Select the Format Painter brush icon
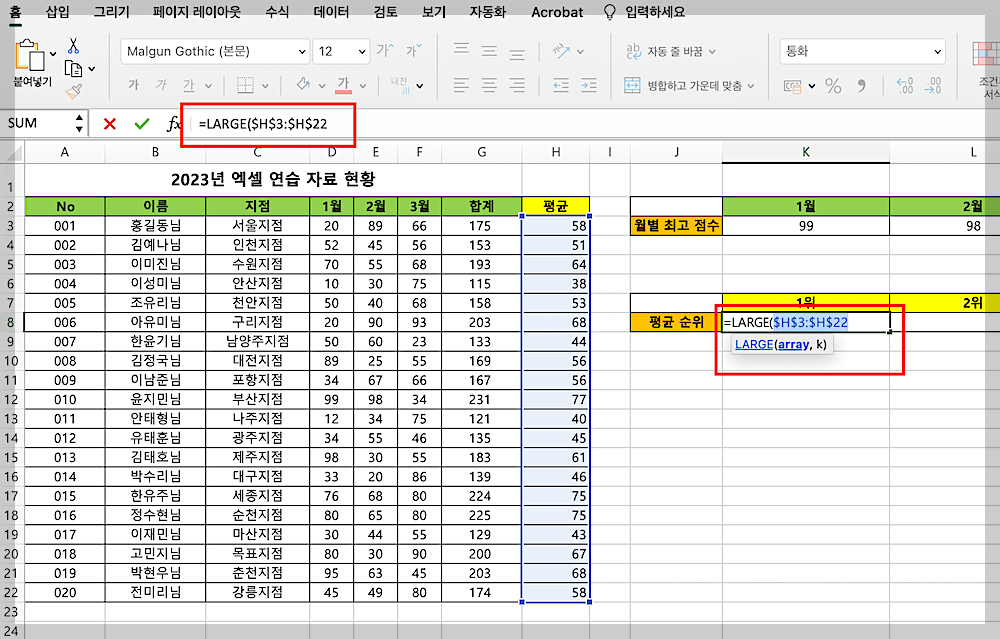Image resolution: width=1000 pixels, height=639 pixels. coord(74,91)
